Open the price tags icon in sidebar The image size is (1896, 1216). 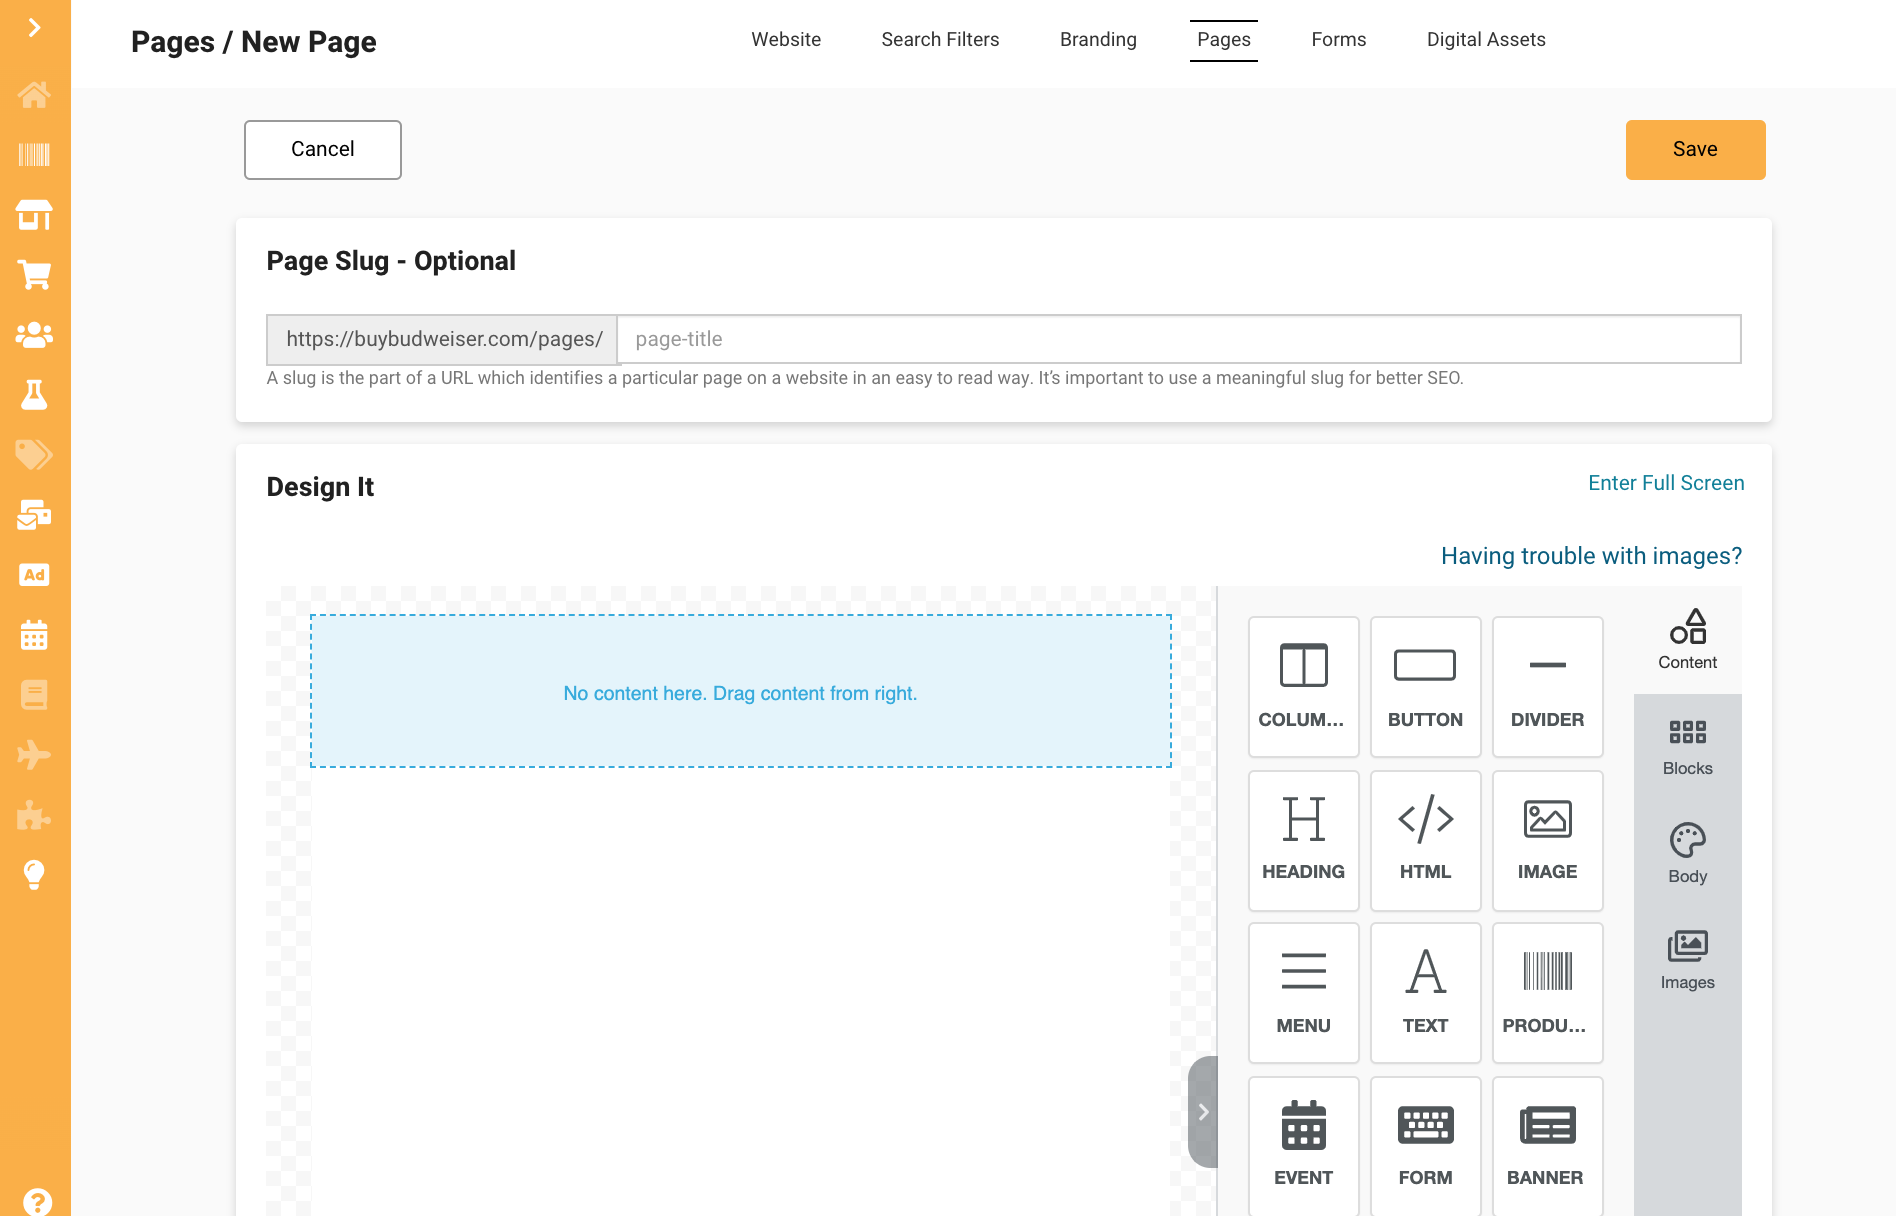pyautogui.click(x=34, y=455)
